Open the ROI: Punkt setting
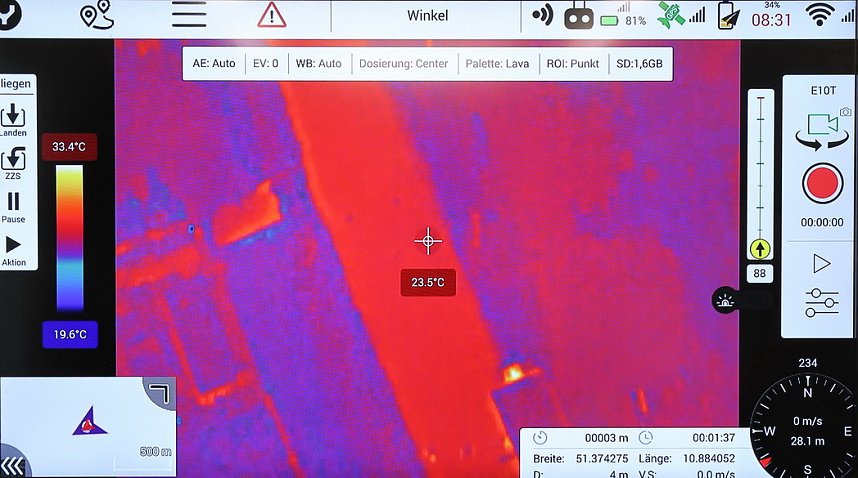 point(573,63)
